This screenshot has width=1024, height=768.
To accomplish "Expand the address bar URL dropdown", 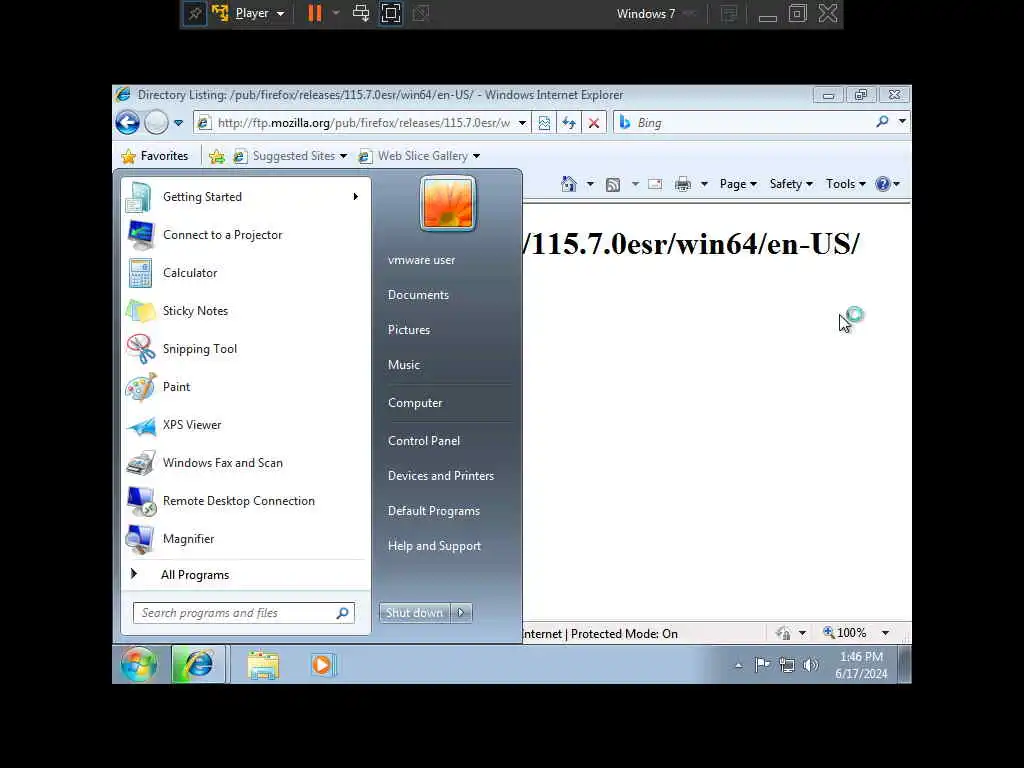I will coord(522,123).
